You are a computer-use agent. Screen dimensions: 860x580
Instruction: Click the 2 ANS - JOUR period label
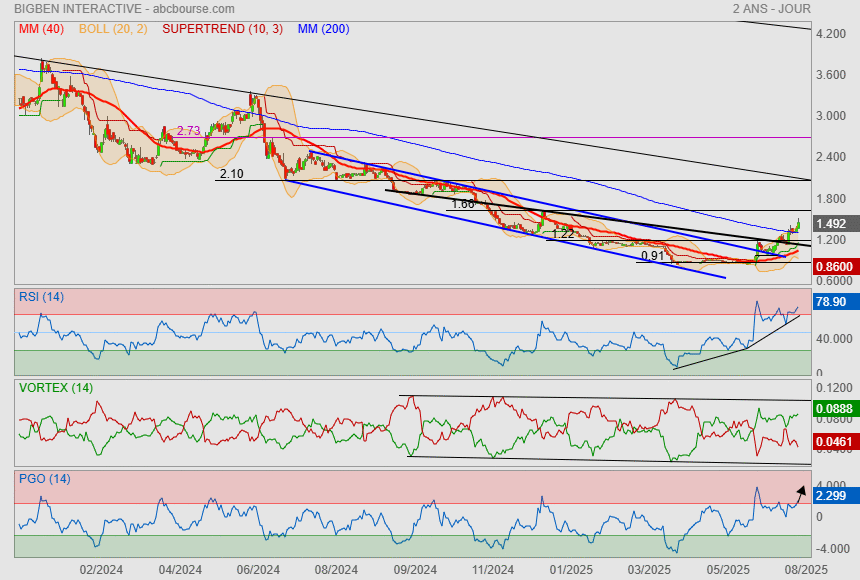click(x=771, y=8)
